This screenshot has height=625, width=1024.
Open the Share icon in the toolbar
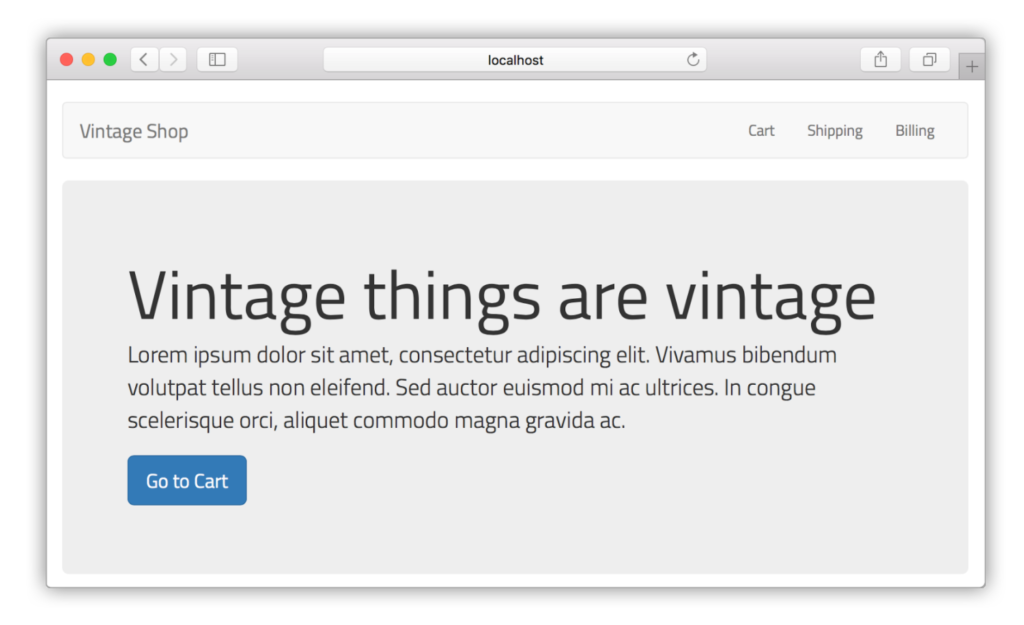880,59
